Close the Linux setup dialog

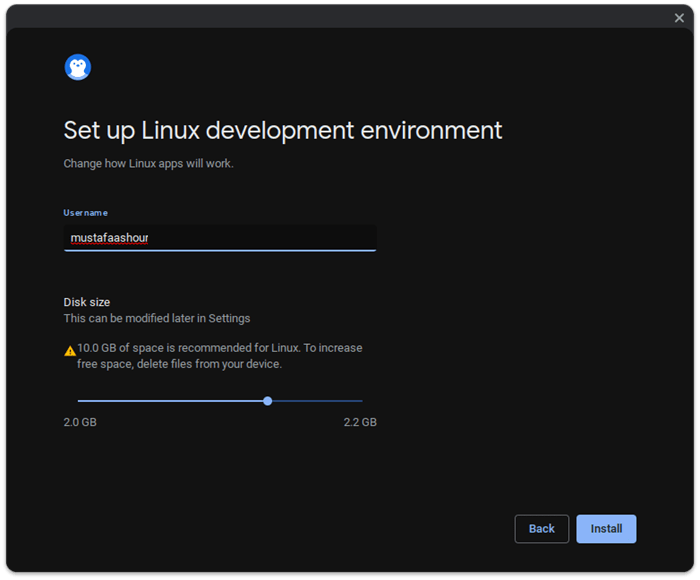click(x=679, y=18)
